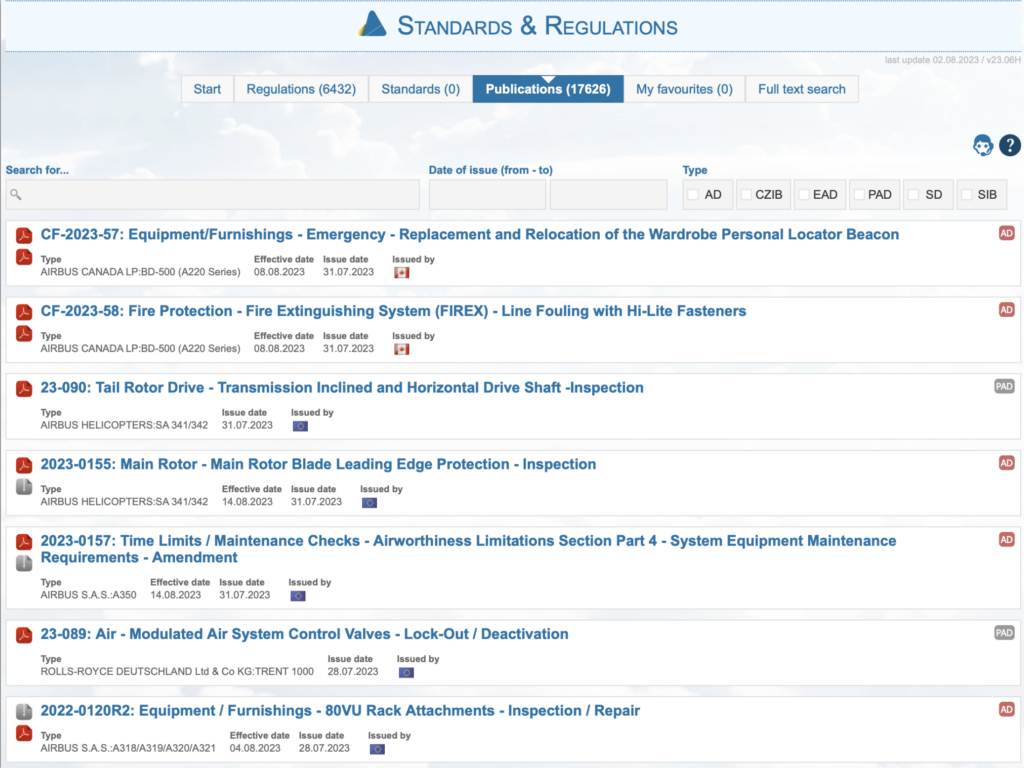Click AD badge on 2023-0155 row
Image resolution: width=1024 pixels, height=768 pixels.
click(x=1006, y=463)
